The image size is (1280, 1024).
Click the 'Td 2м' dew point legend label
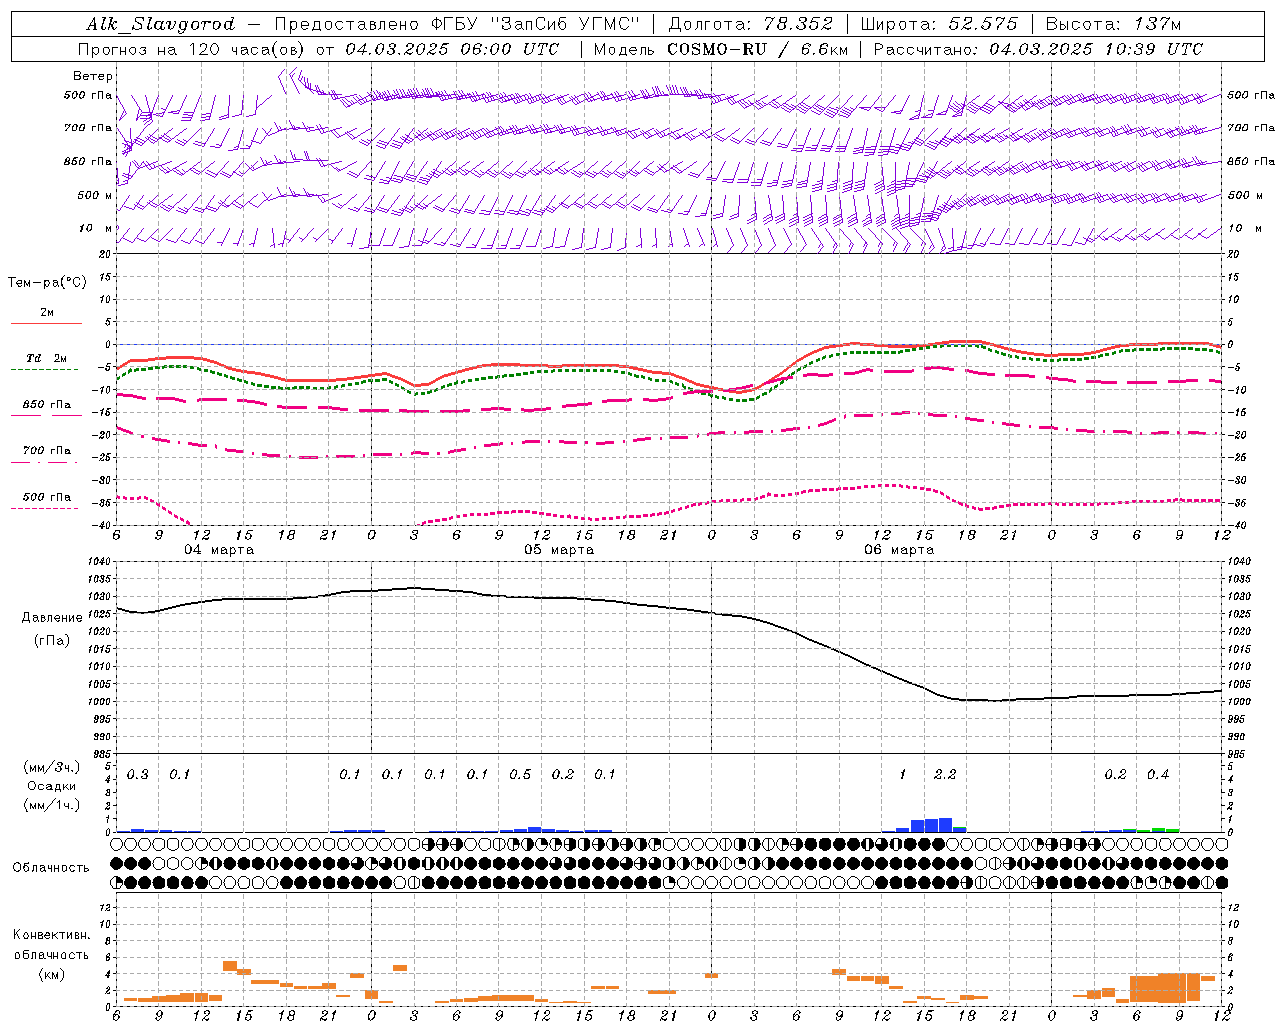point(47,358)
